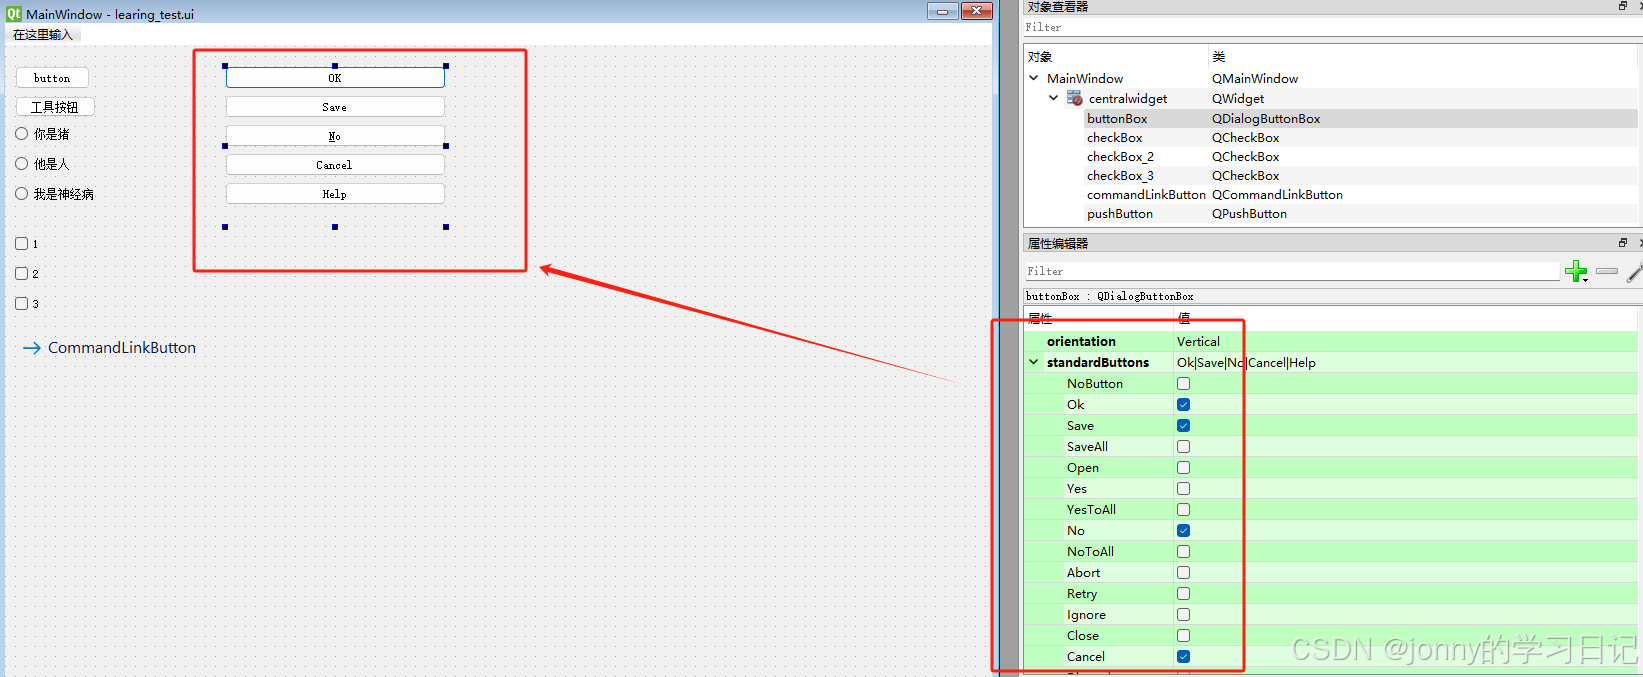Click the 在这里输入 menu placeholder
Screen dimensions: 1643x677
pyautogui.click(x=43, y=34)
